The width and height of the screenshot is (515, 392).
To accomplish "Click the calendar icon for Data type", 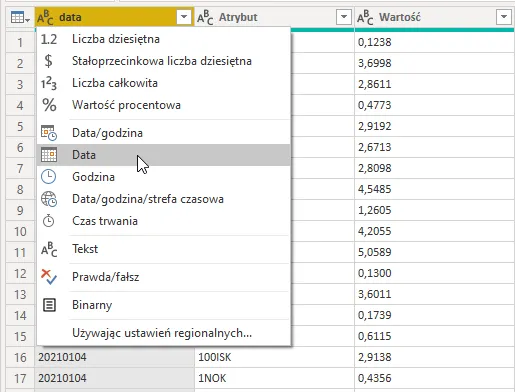I will point(49,155).
